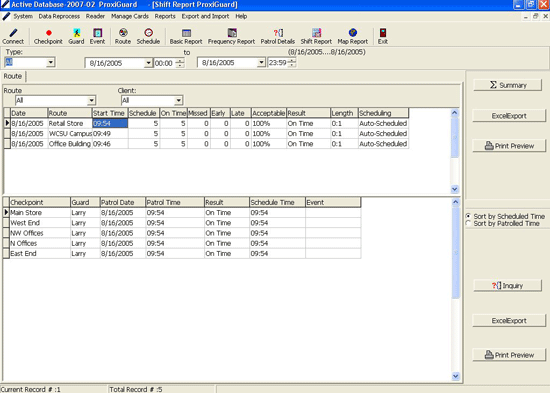Open the Export and Import menu

pos(205,16)
